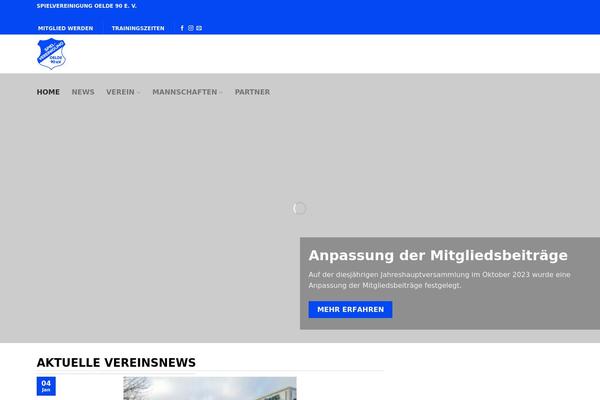The height and width of the screenshot is (400, 600).
Task: Open the club's Facebook page icon
Action: pos(182,28)
